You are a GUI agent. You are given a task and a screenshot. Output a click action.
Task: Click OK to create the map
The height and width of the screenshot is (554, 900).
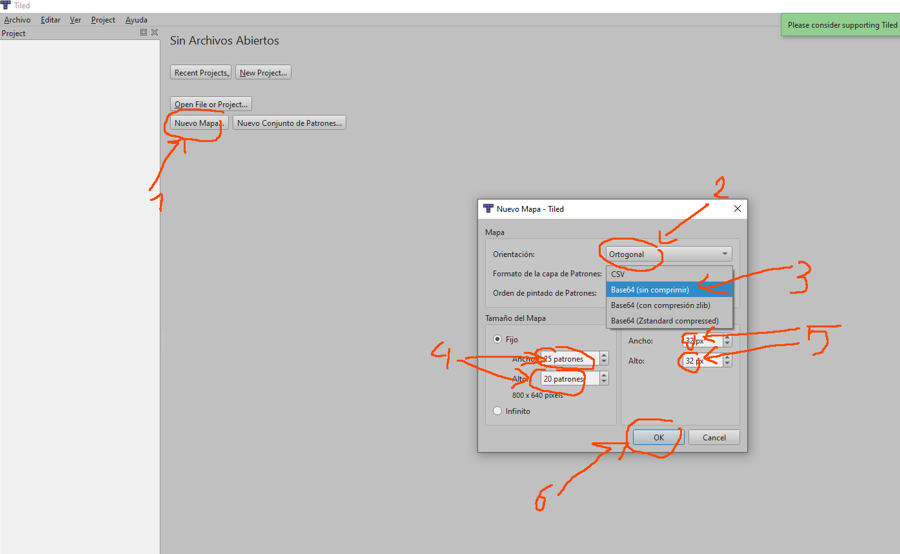click(x=658, y=437)
